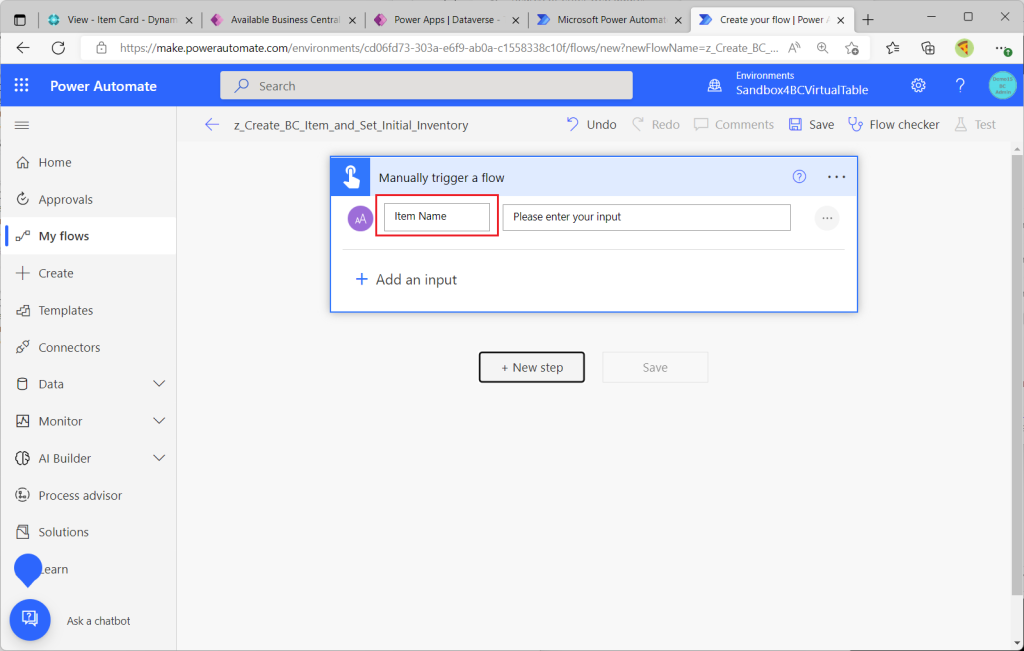This screenshot has height=651, width=1024.
Task: Click the back arrow beside flow name
Action: point(212,124)
